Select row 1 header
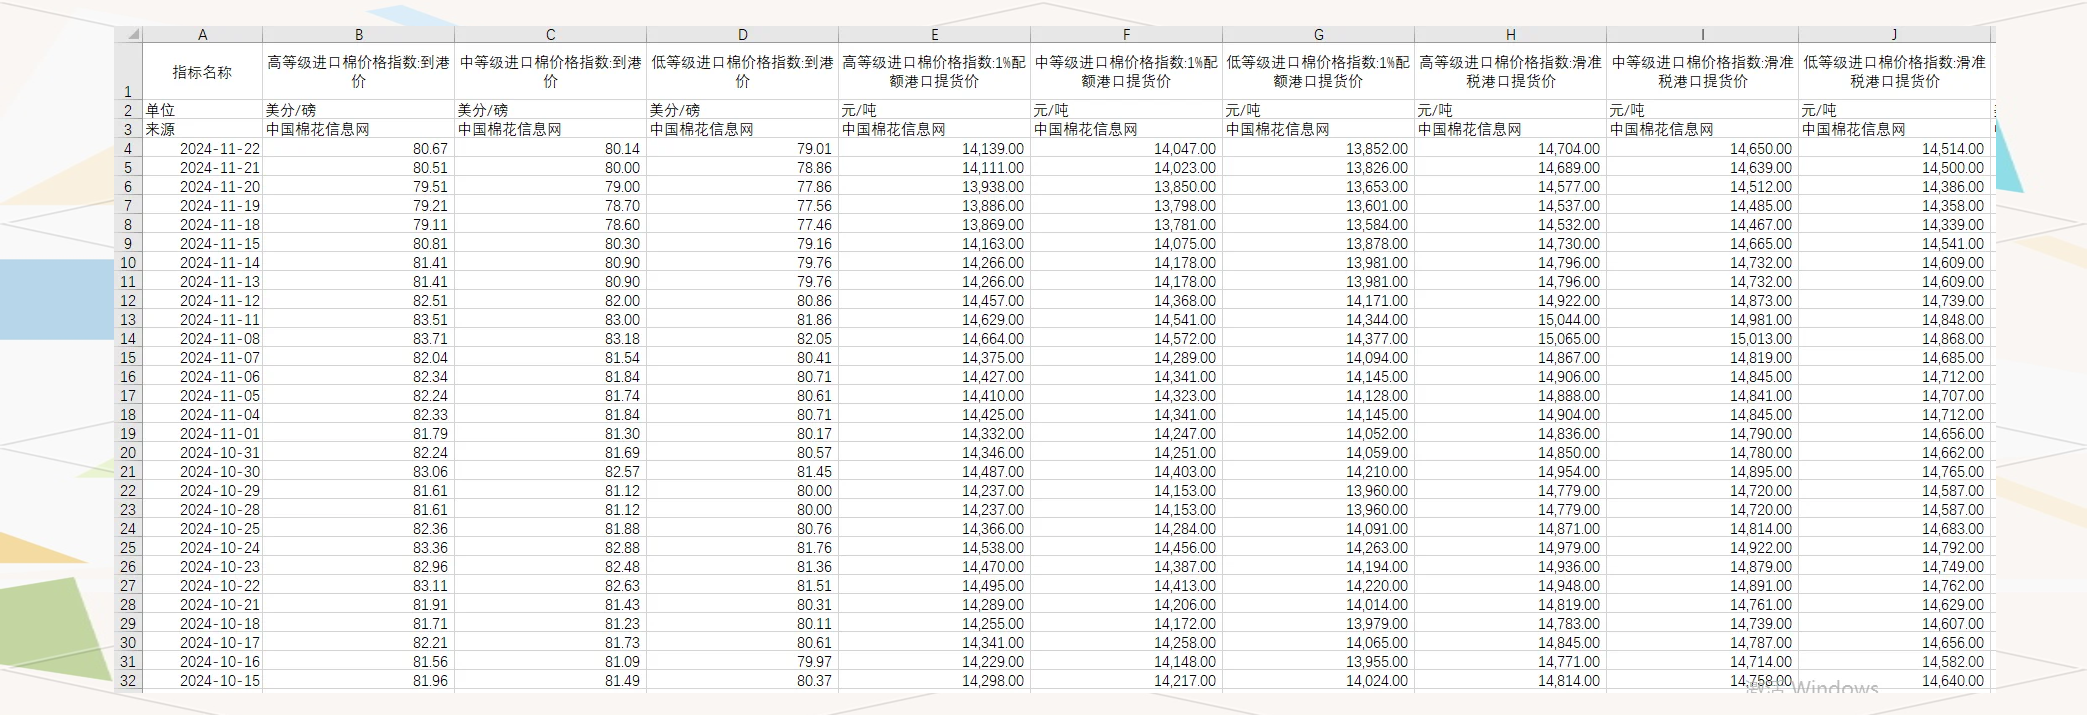 tap(128, 72)
